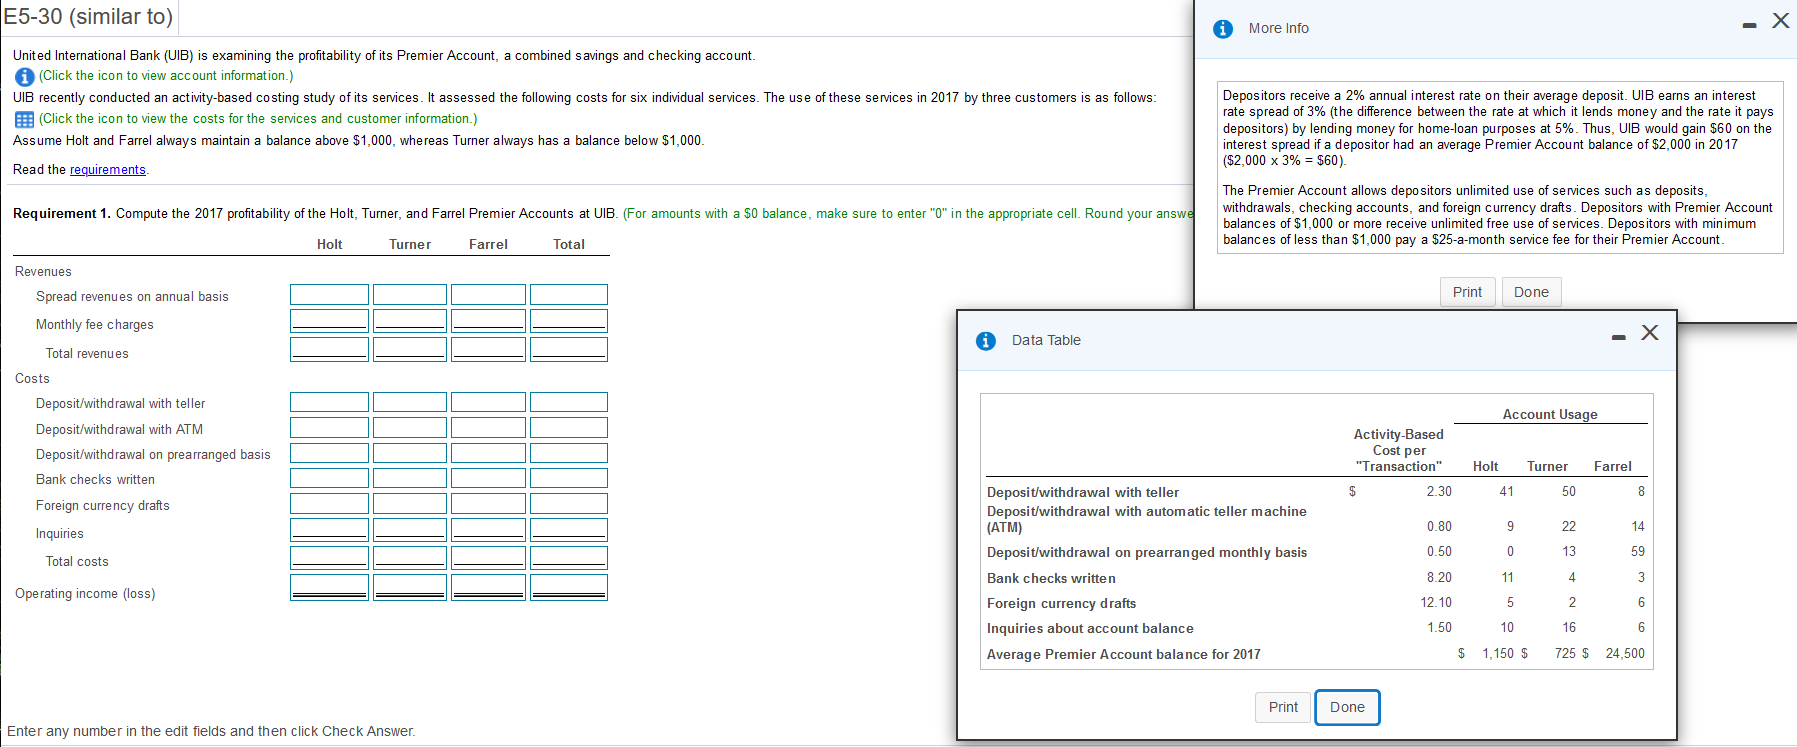Select Total deposit/withdrawal with ATM field
This screenshot has width=1797, height=747.
(569, 428)
